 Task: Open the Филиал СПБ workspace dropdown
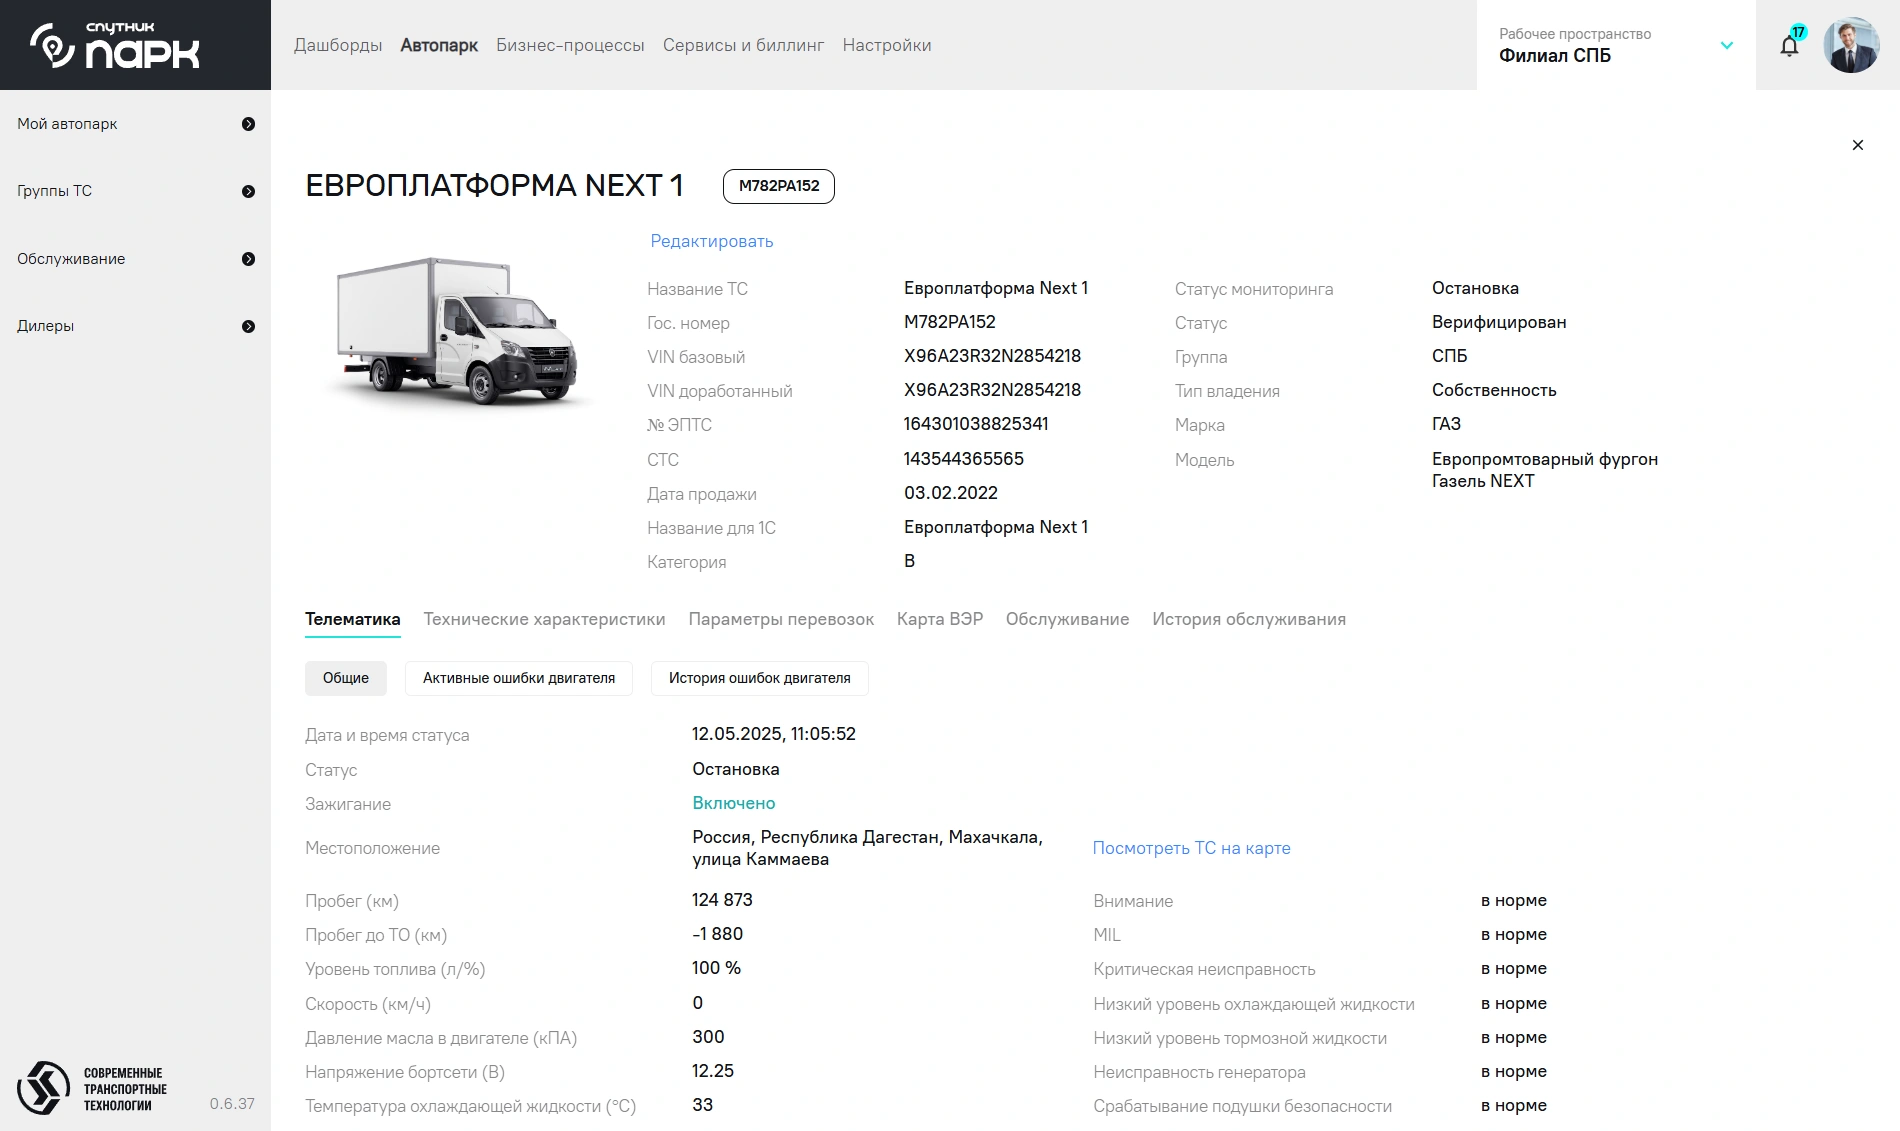coord(1726,45)
